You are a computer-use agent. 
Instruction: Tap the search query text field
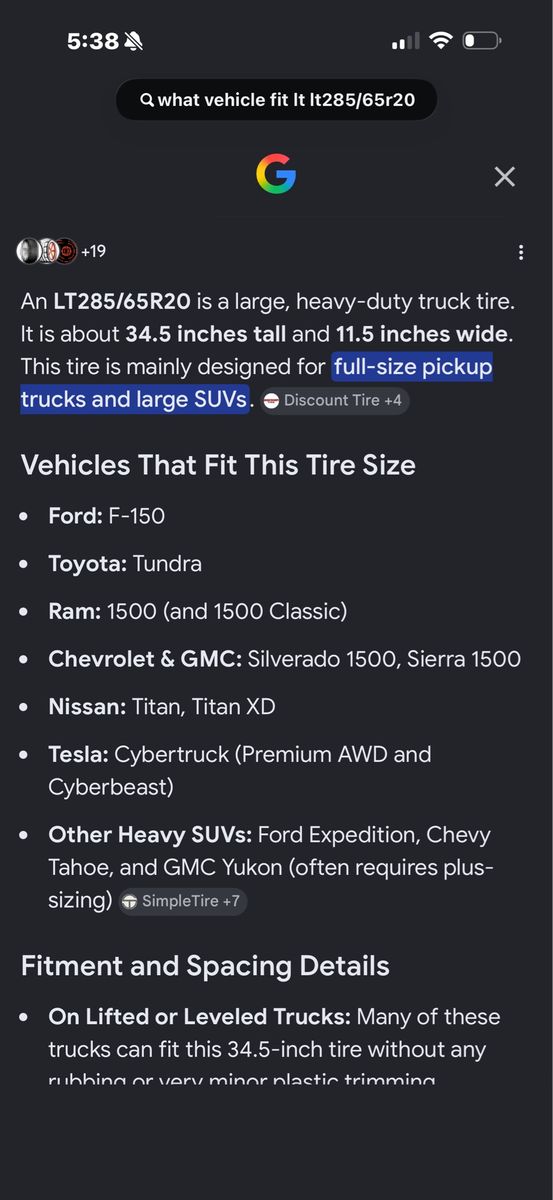pyautogui.click(x=276, y=99)
